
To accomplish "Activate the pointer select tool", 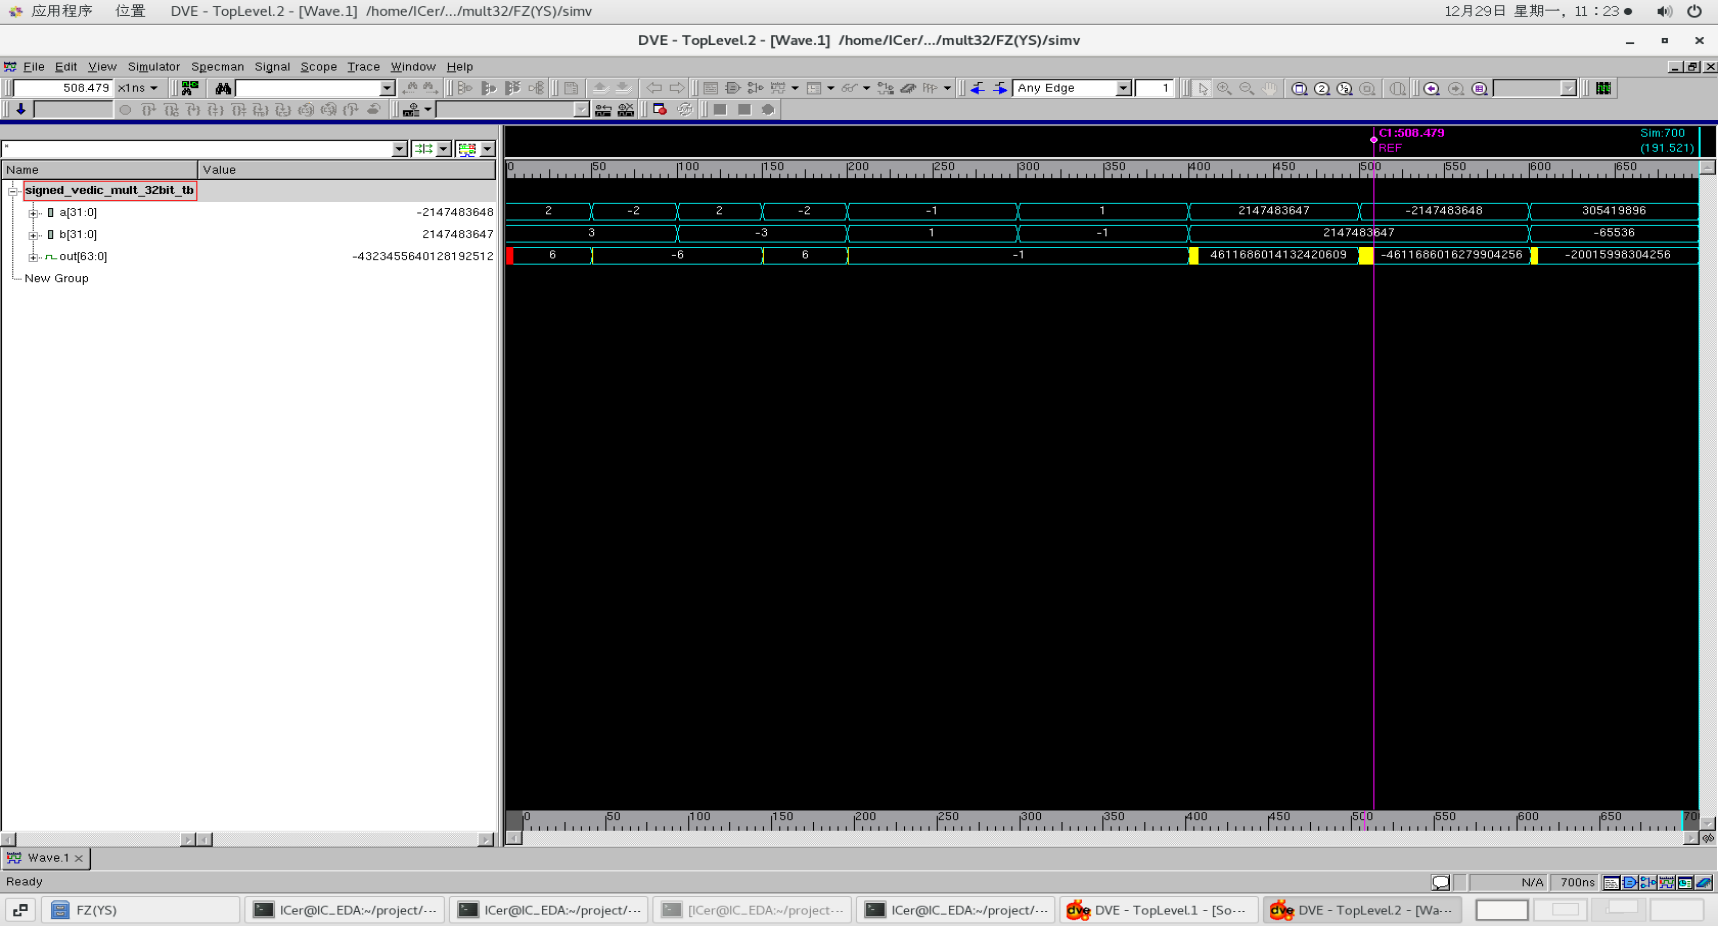I will click(x=1203, y=88).
